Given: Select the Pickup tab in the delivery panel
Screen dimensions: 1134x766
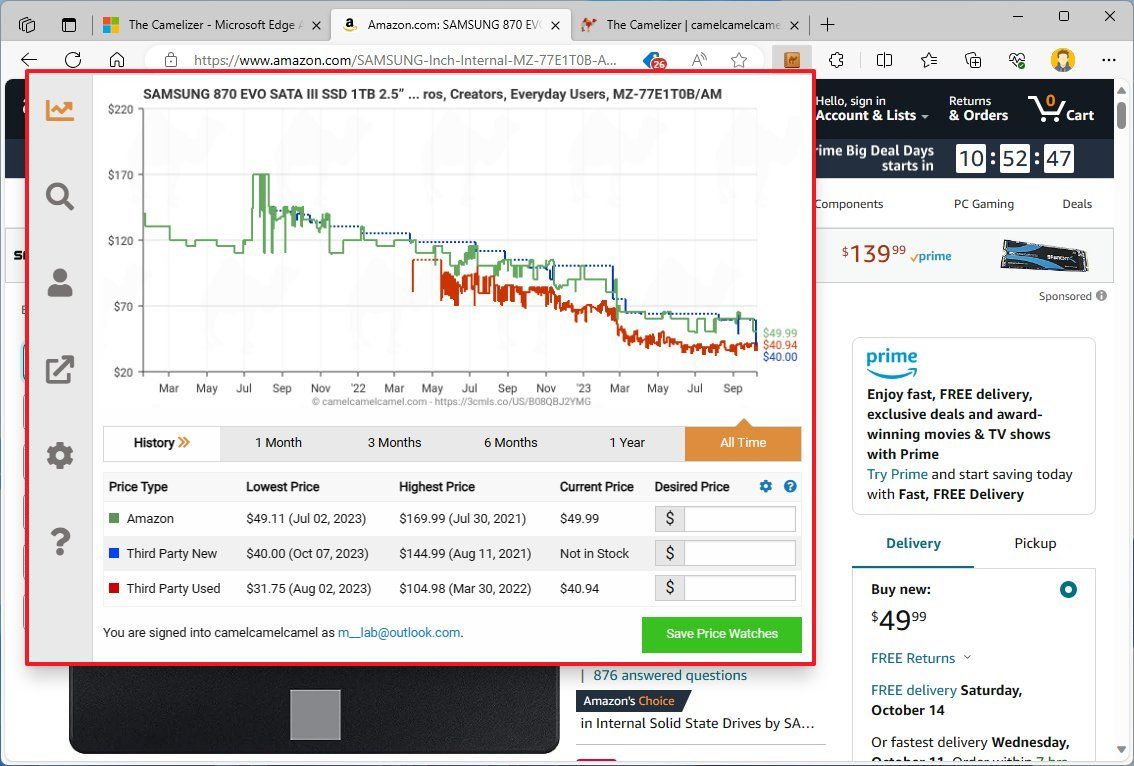Looking at the screenshot, I should point(1035,543).
